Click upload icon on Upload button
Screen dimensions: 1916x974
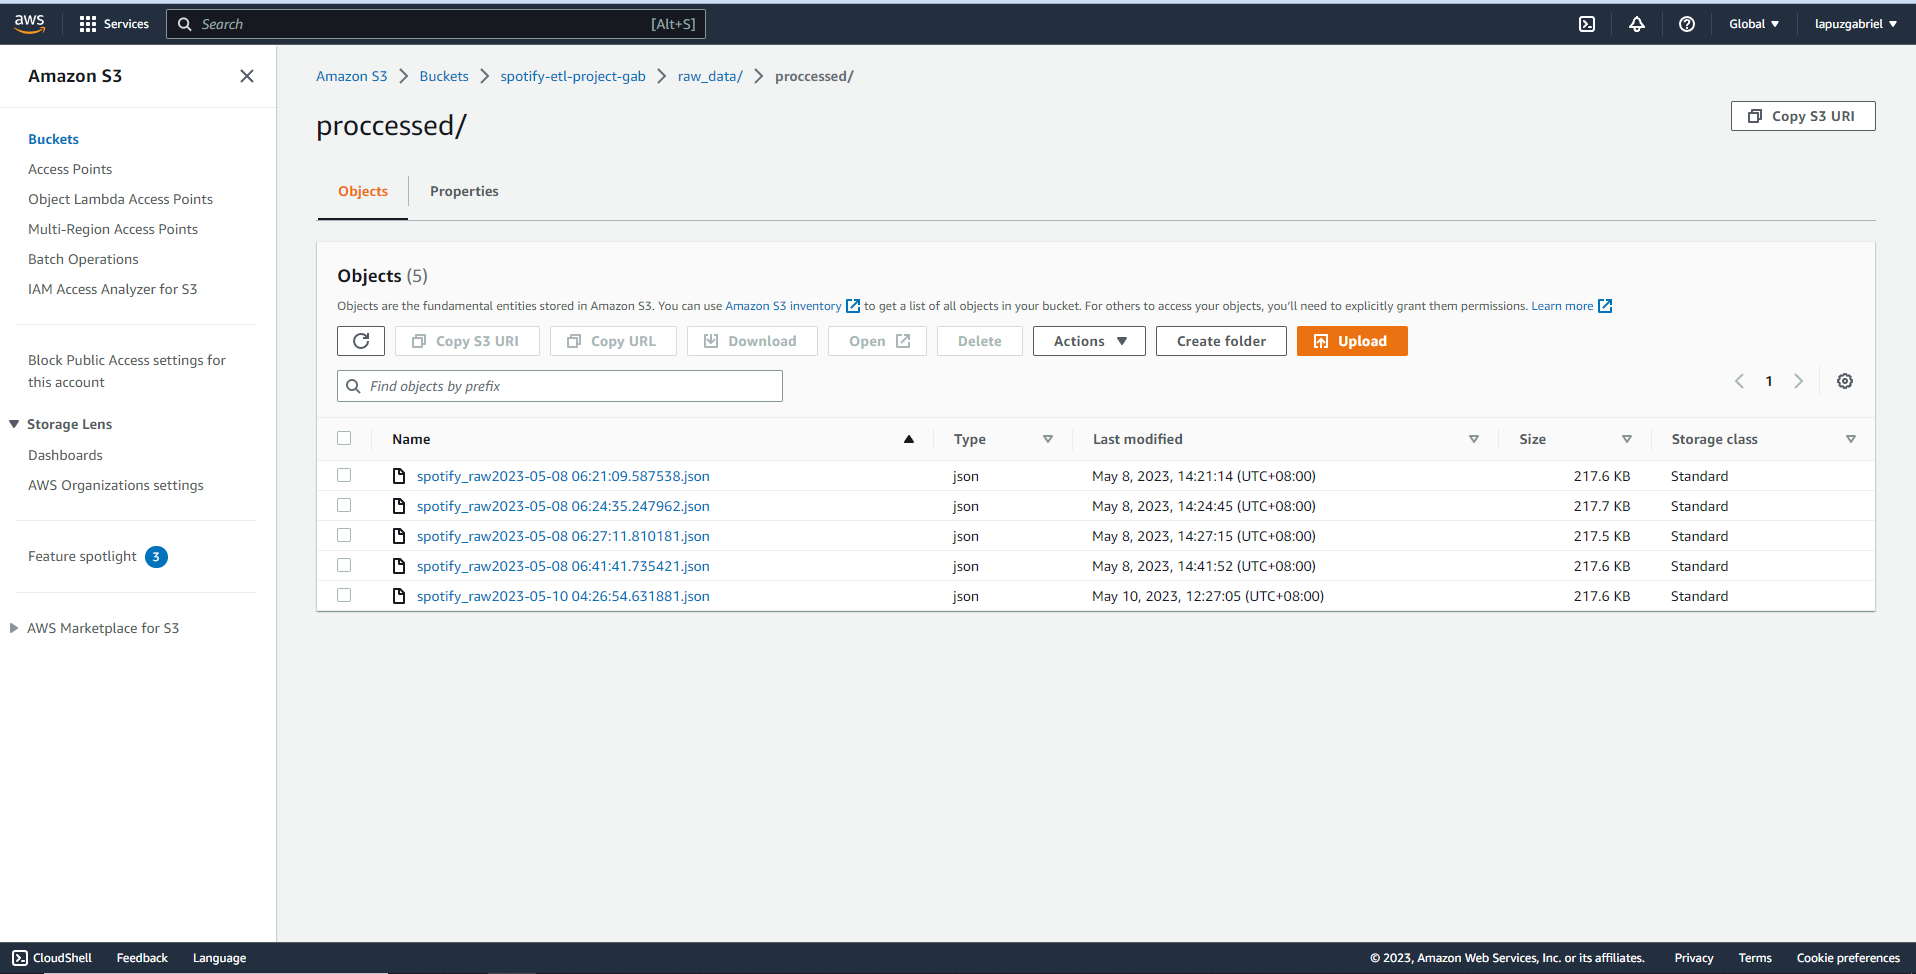(x=1321, y=341)
